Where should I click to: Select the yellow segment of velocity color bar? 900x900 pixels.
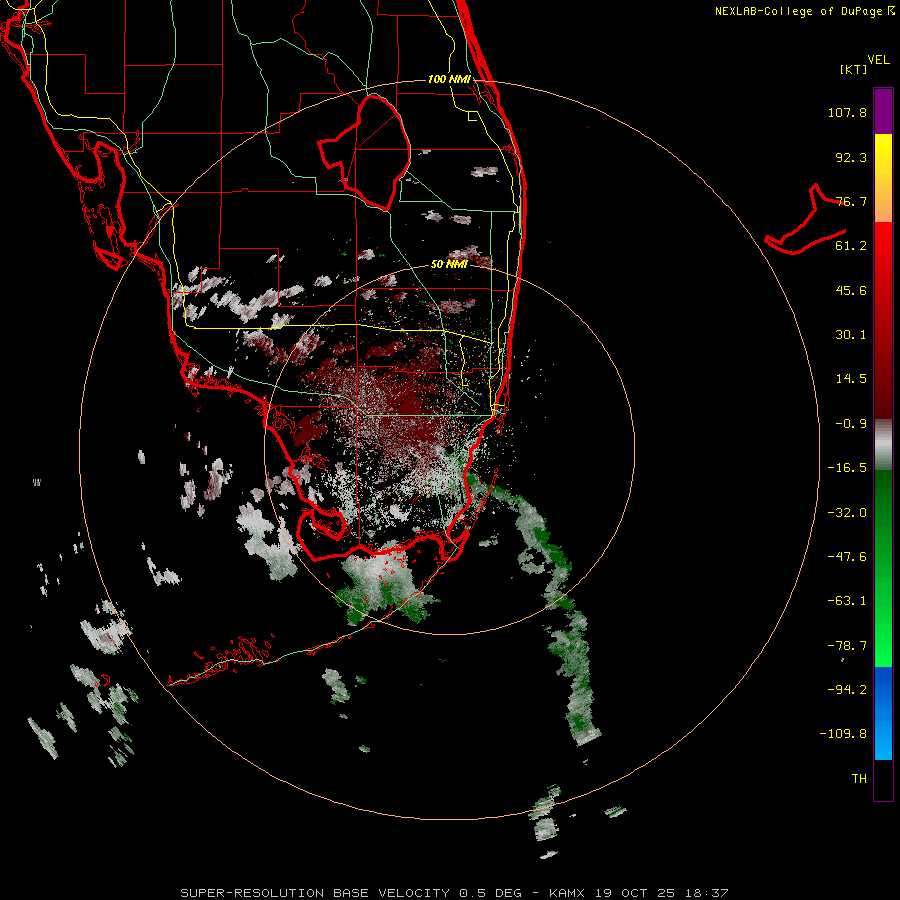pos(883,178)
